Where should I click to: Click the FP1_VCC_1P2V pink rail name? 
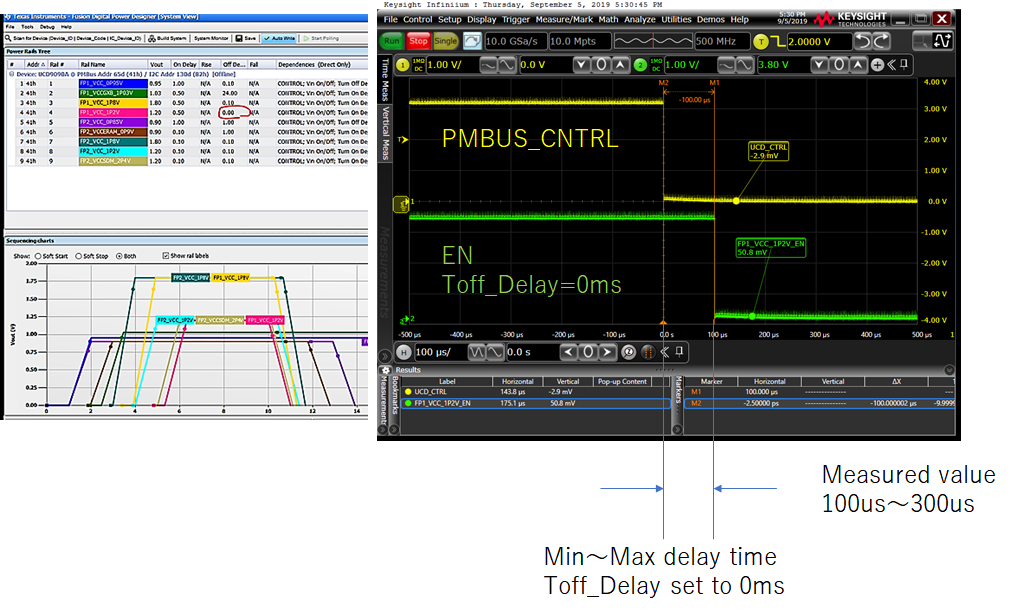pos(113,112)
